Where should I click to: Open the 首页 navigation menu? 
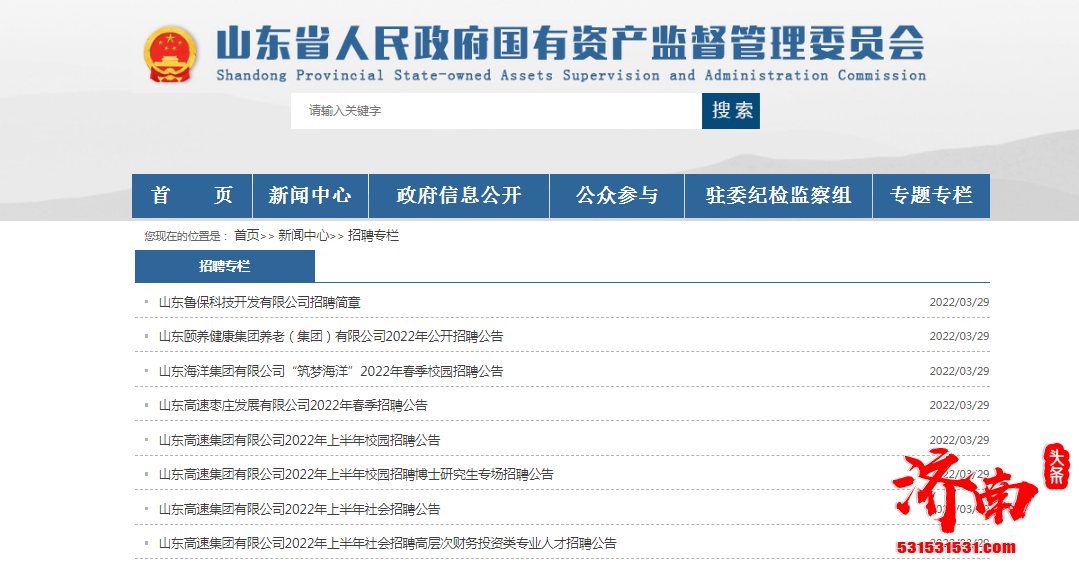pos(192,195)
